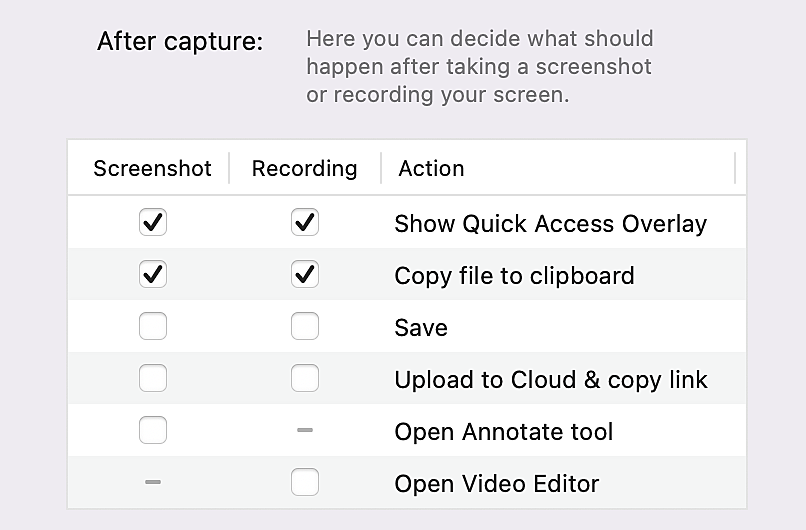Screen dimensions: 806x530
Task: Enable Save for Recording
Action: pyautogui.click(x=305, y=326)
